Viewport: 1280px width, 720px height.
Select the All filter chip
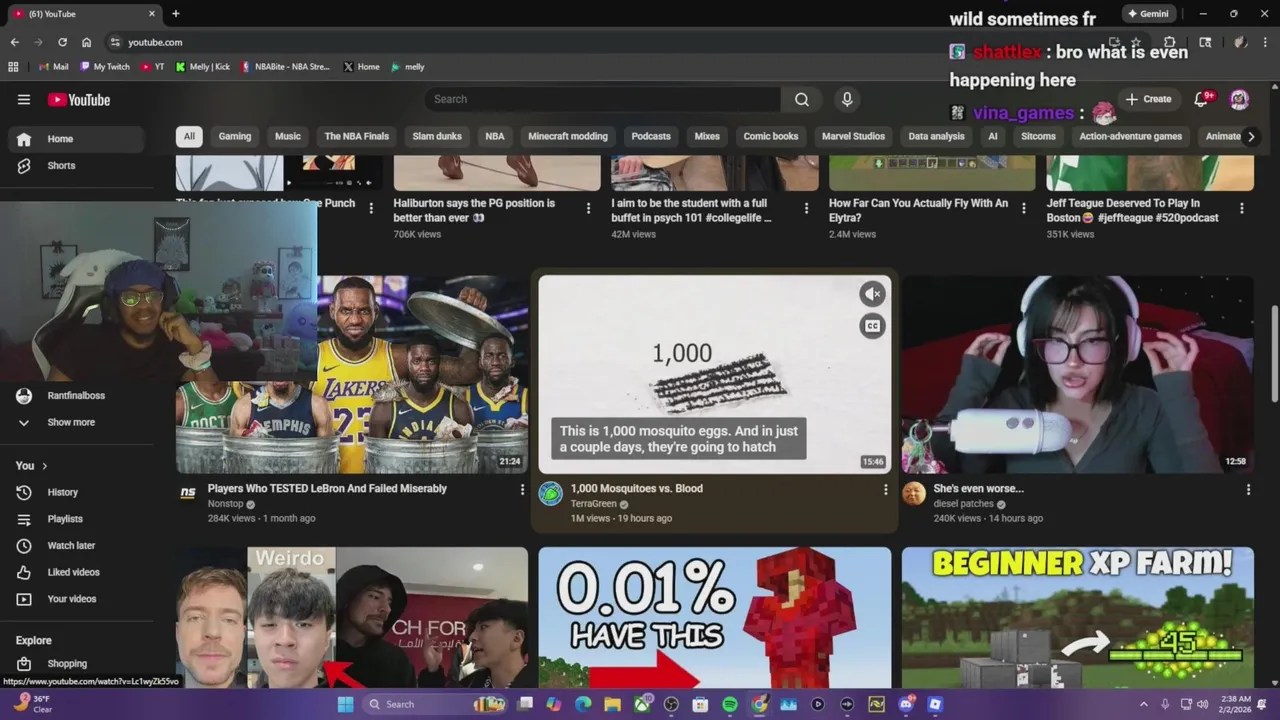point(189,136)
